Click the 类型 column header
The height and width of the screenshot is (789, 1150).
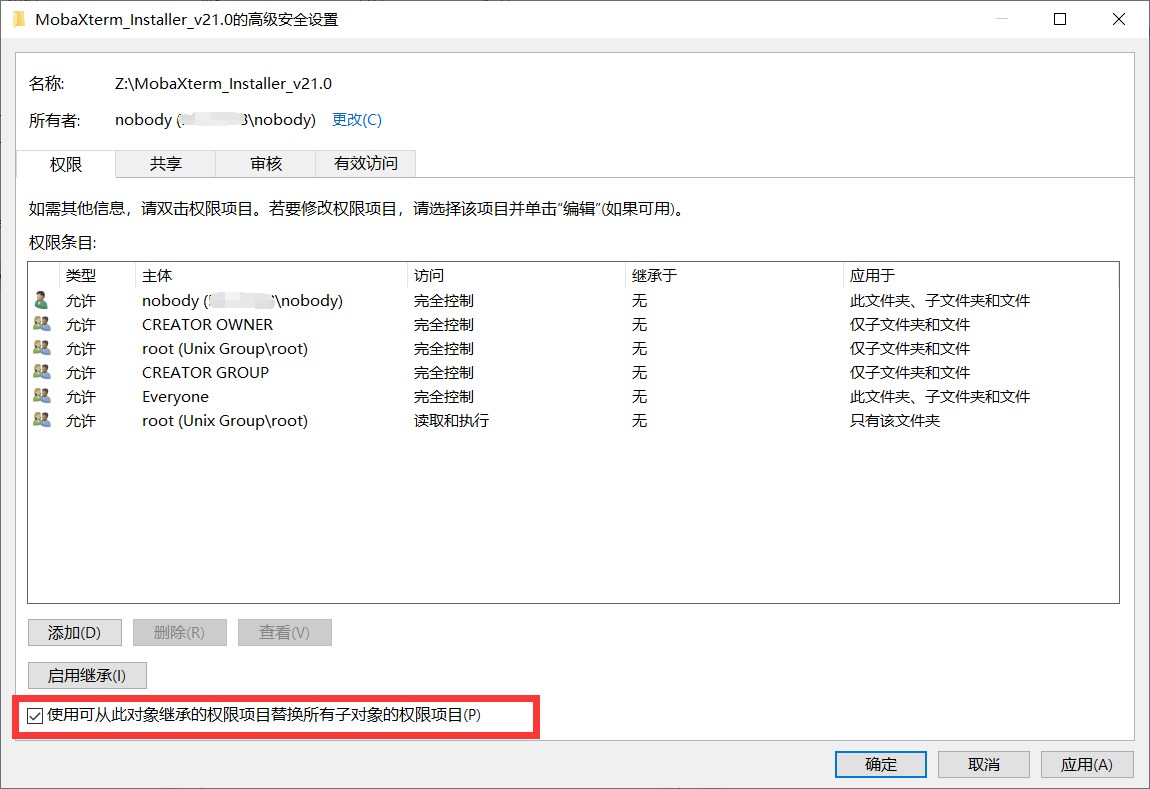click(97, 276)
